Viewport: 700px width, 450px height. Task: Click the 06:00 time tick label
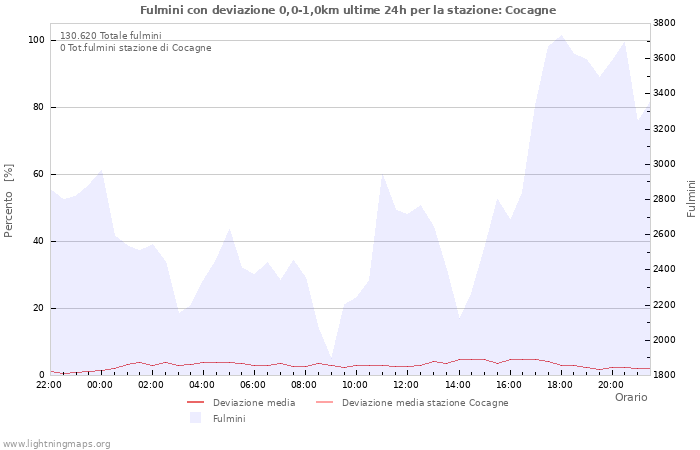pos(253,385)
